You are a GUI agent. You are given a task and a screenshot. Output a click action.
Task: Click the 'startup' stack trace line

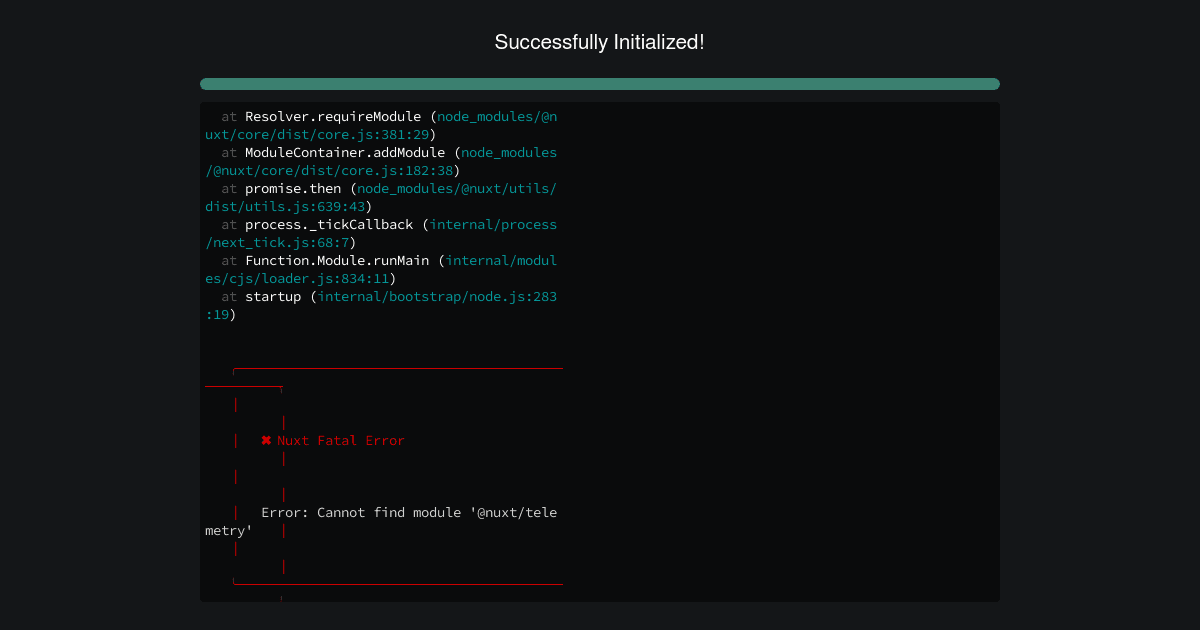[x=389, y=297]
